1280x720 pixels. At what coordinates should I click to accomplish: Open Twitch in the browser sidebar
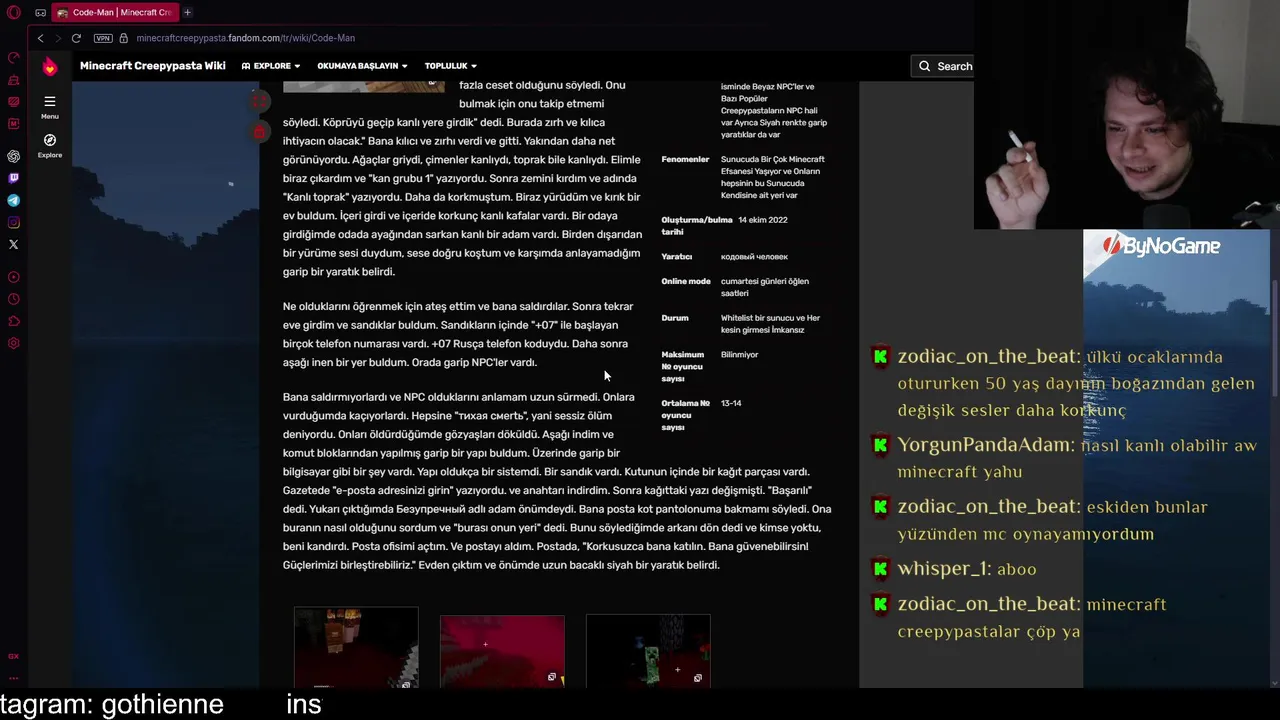click(14, 178)
